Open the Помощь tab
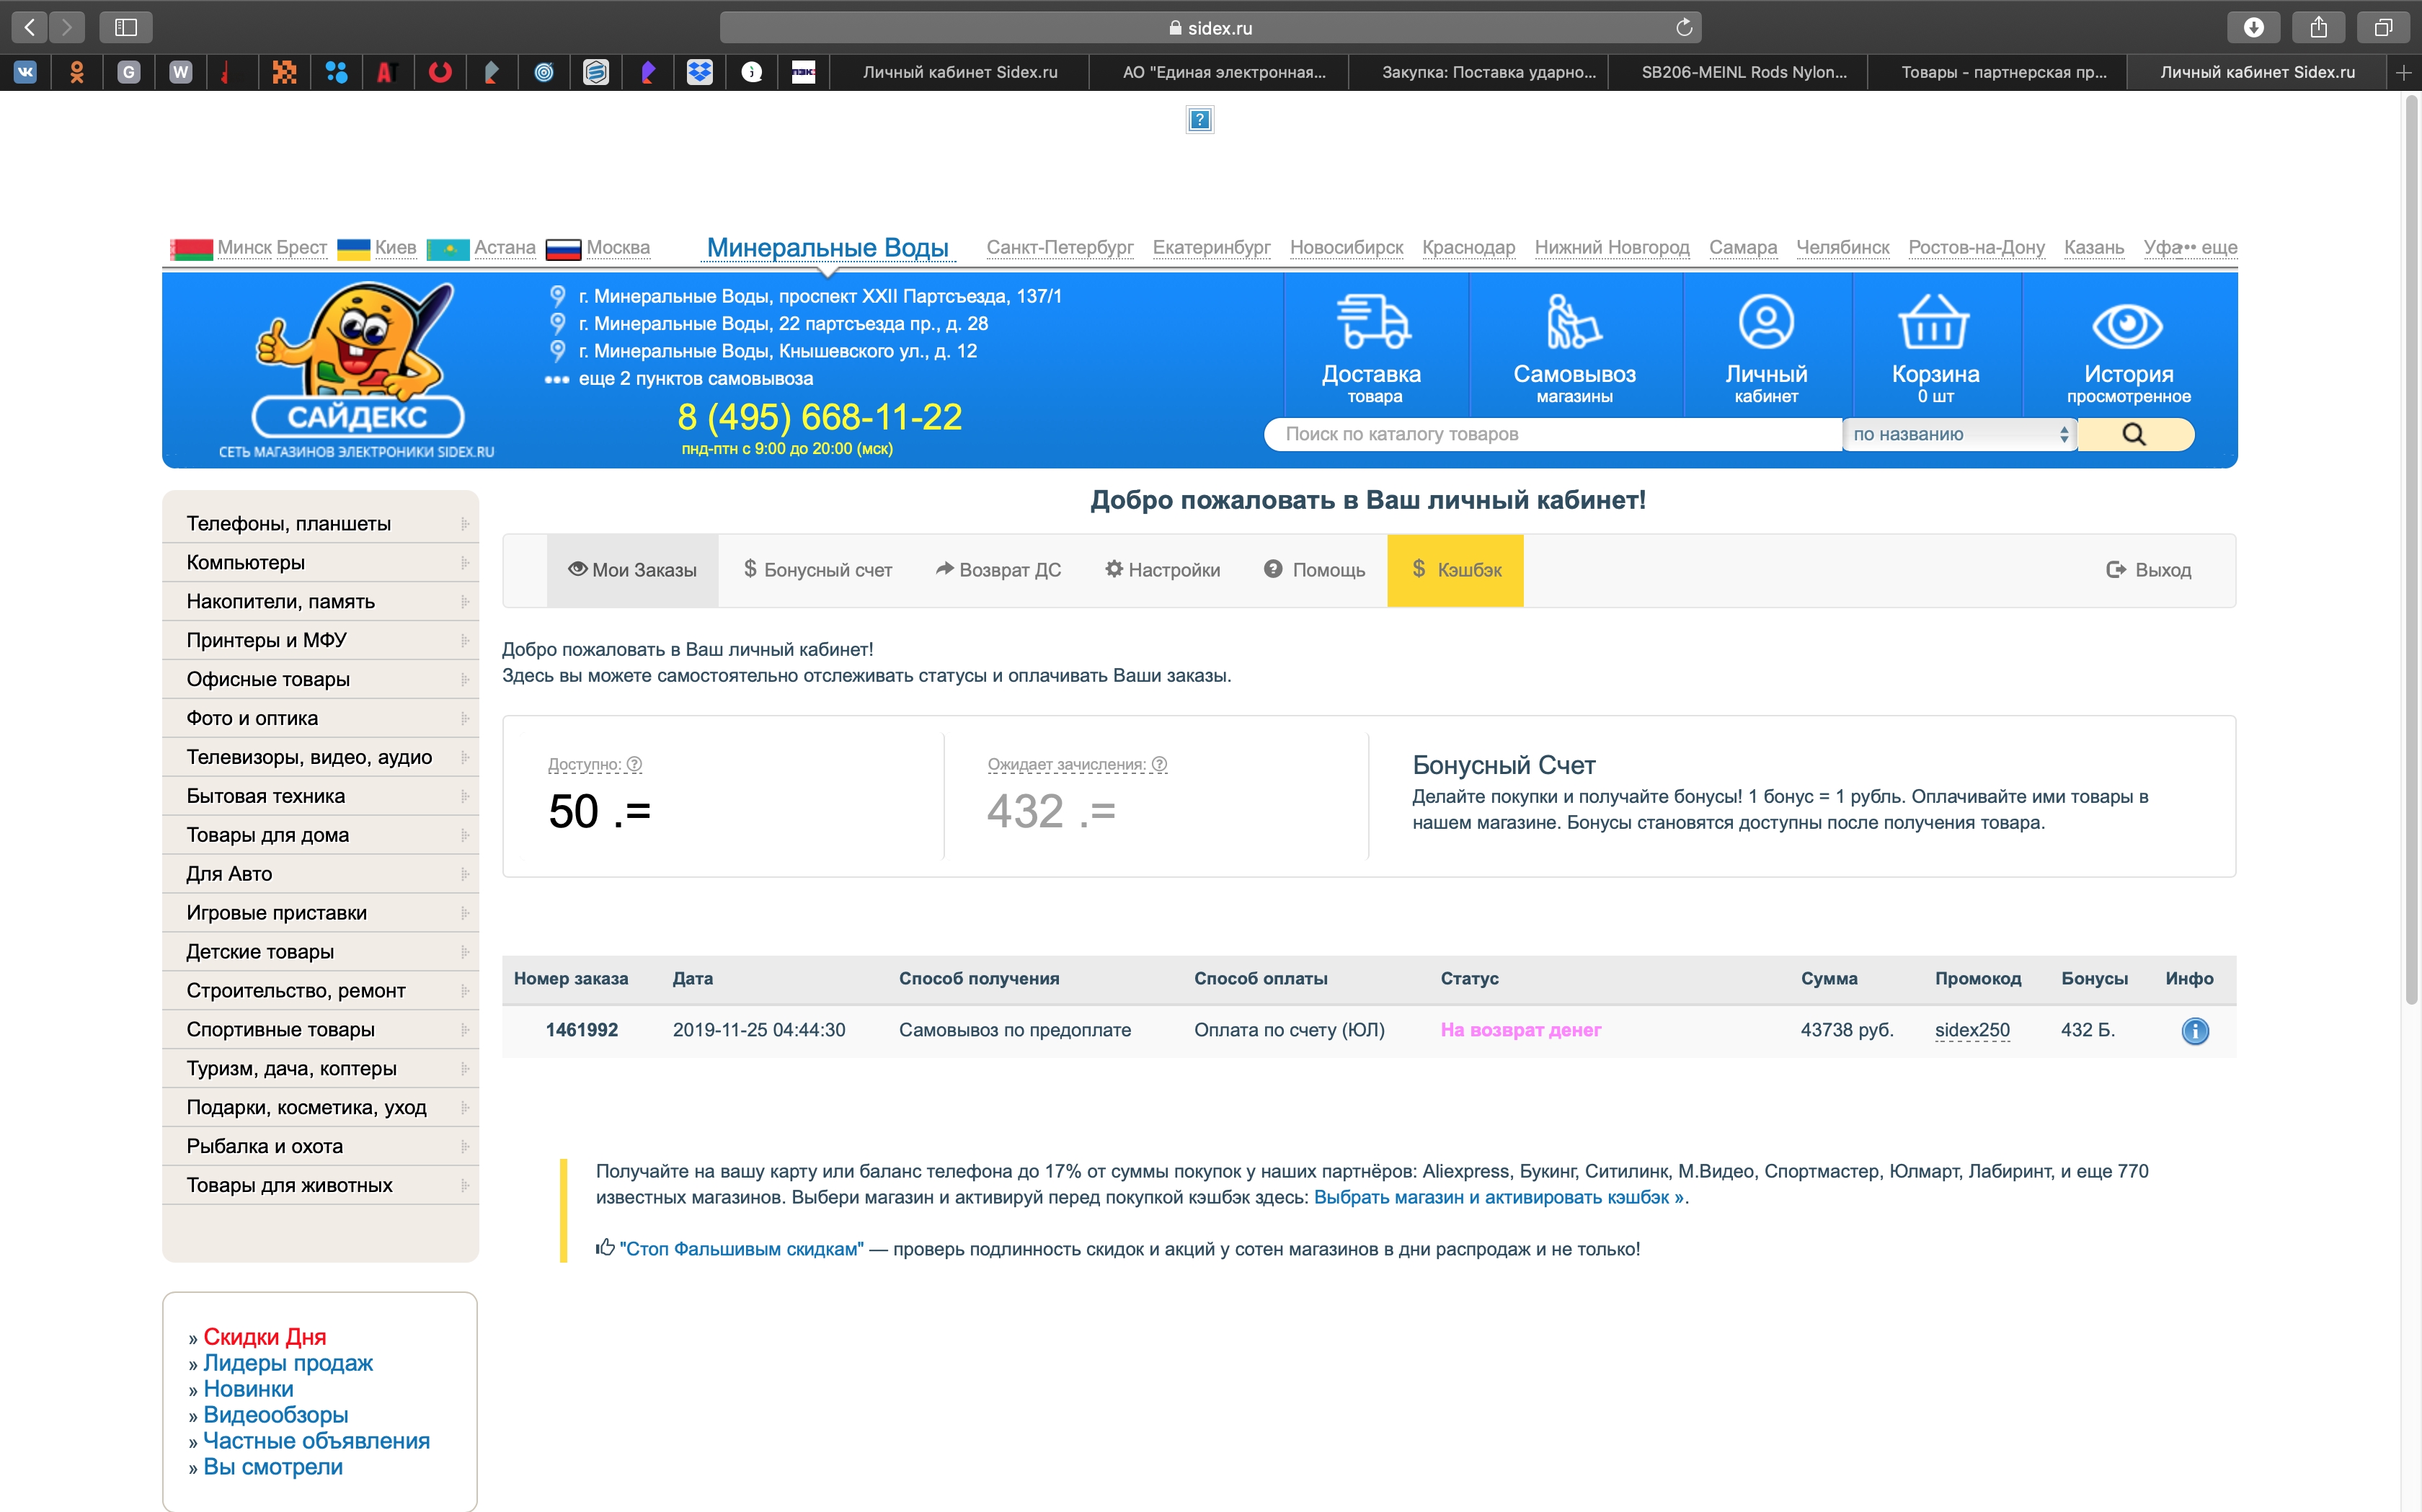The width and height of the screenshot is (2422, 1512). click(1314, 570)
